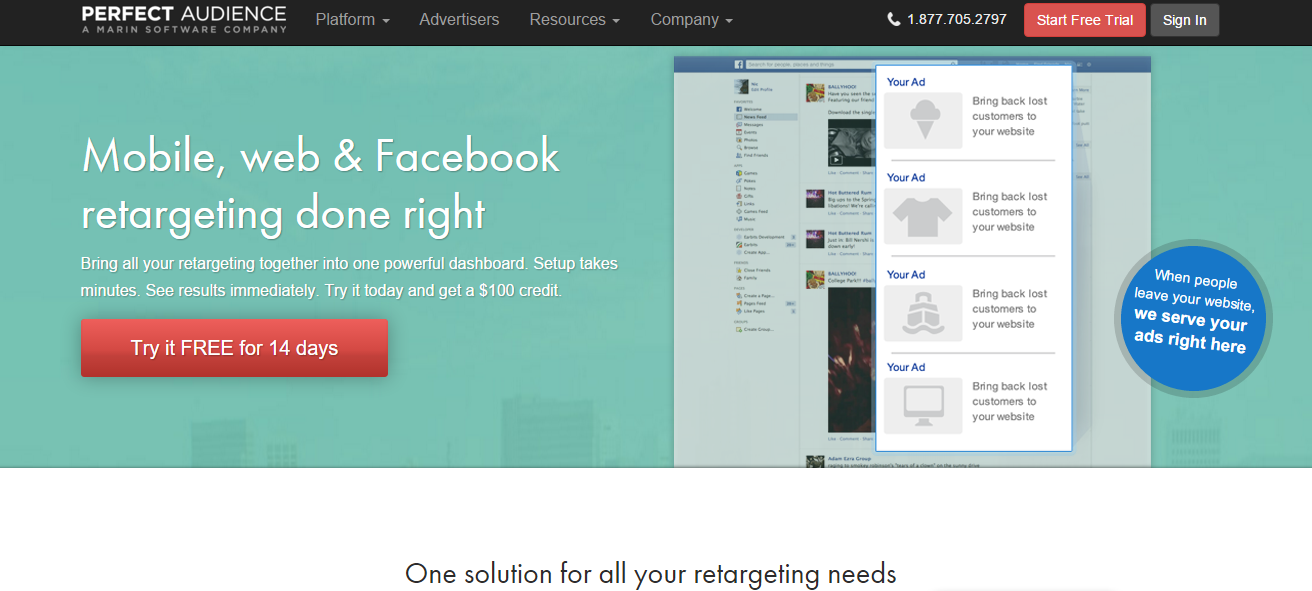Click the Sign In button

tap(1184, 20)
